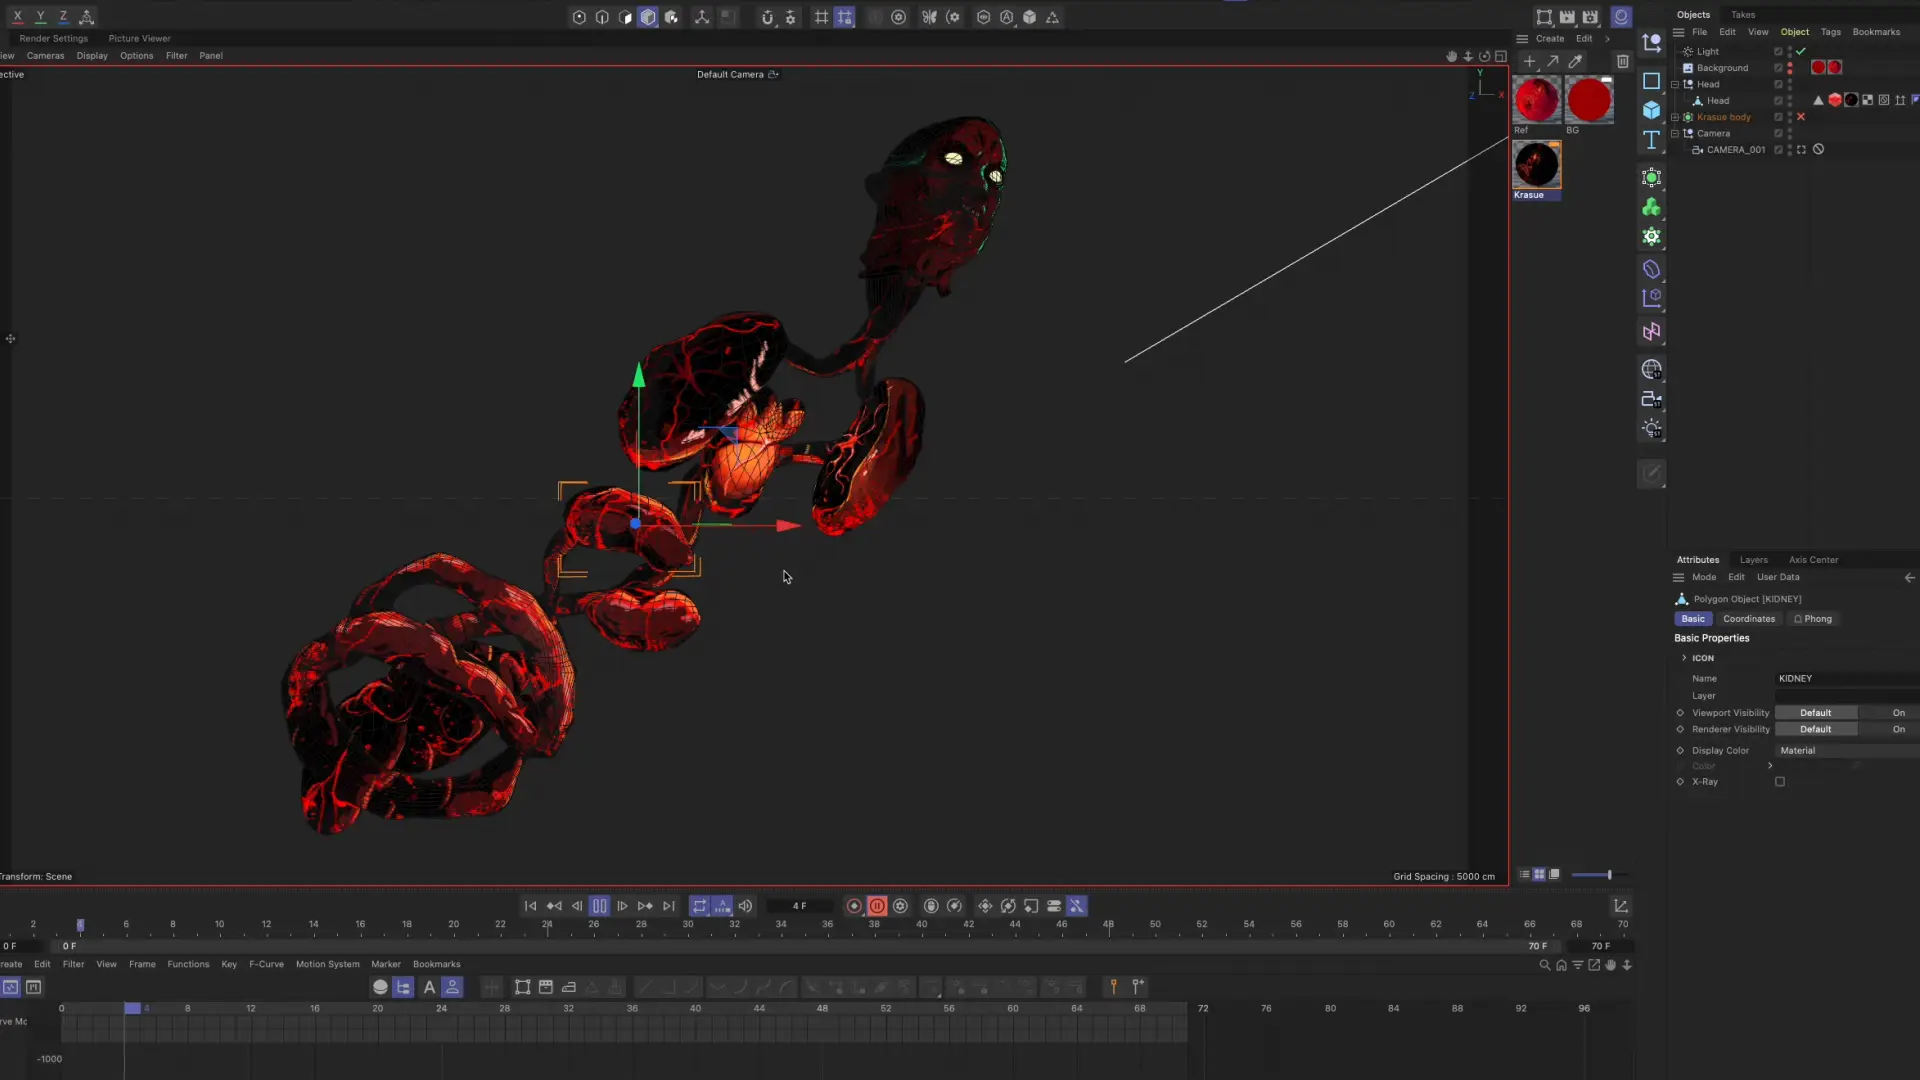
Task: Delete material with the trash icon
Action: pos(1622,62)
